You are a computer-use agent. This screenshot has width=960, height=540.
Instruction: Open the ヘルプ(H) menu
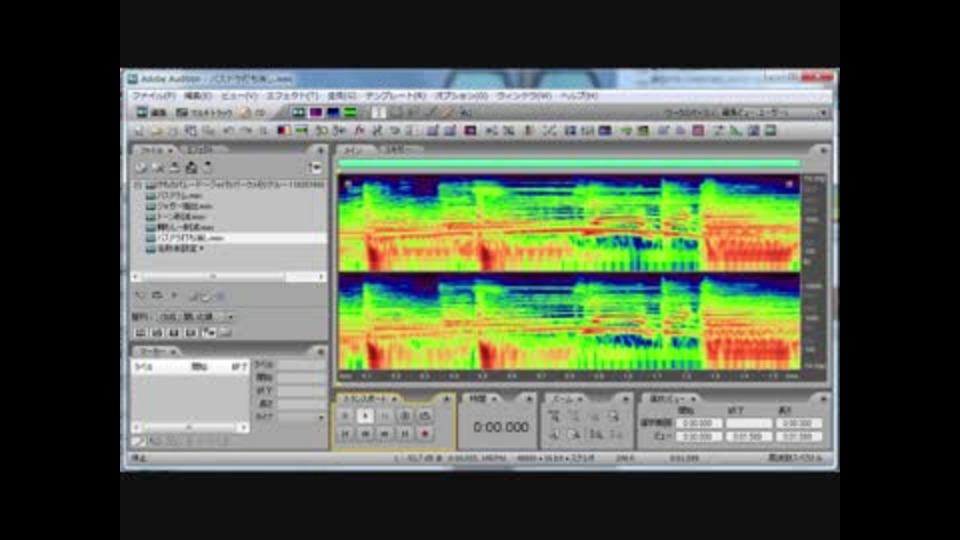point(579,96)
